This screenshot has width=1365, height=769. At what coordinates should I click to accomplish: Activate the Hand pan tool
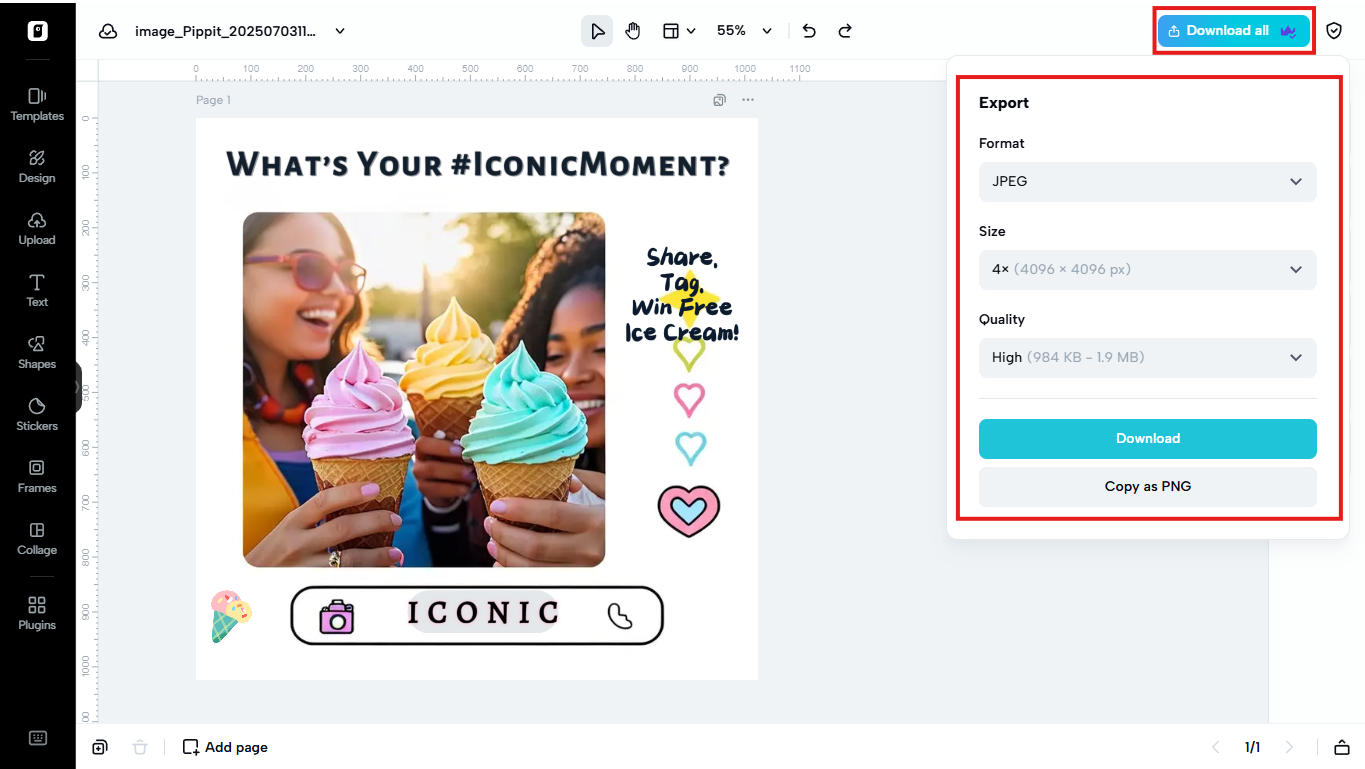[x=633, y=31]
